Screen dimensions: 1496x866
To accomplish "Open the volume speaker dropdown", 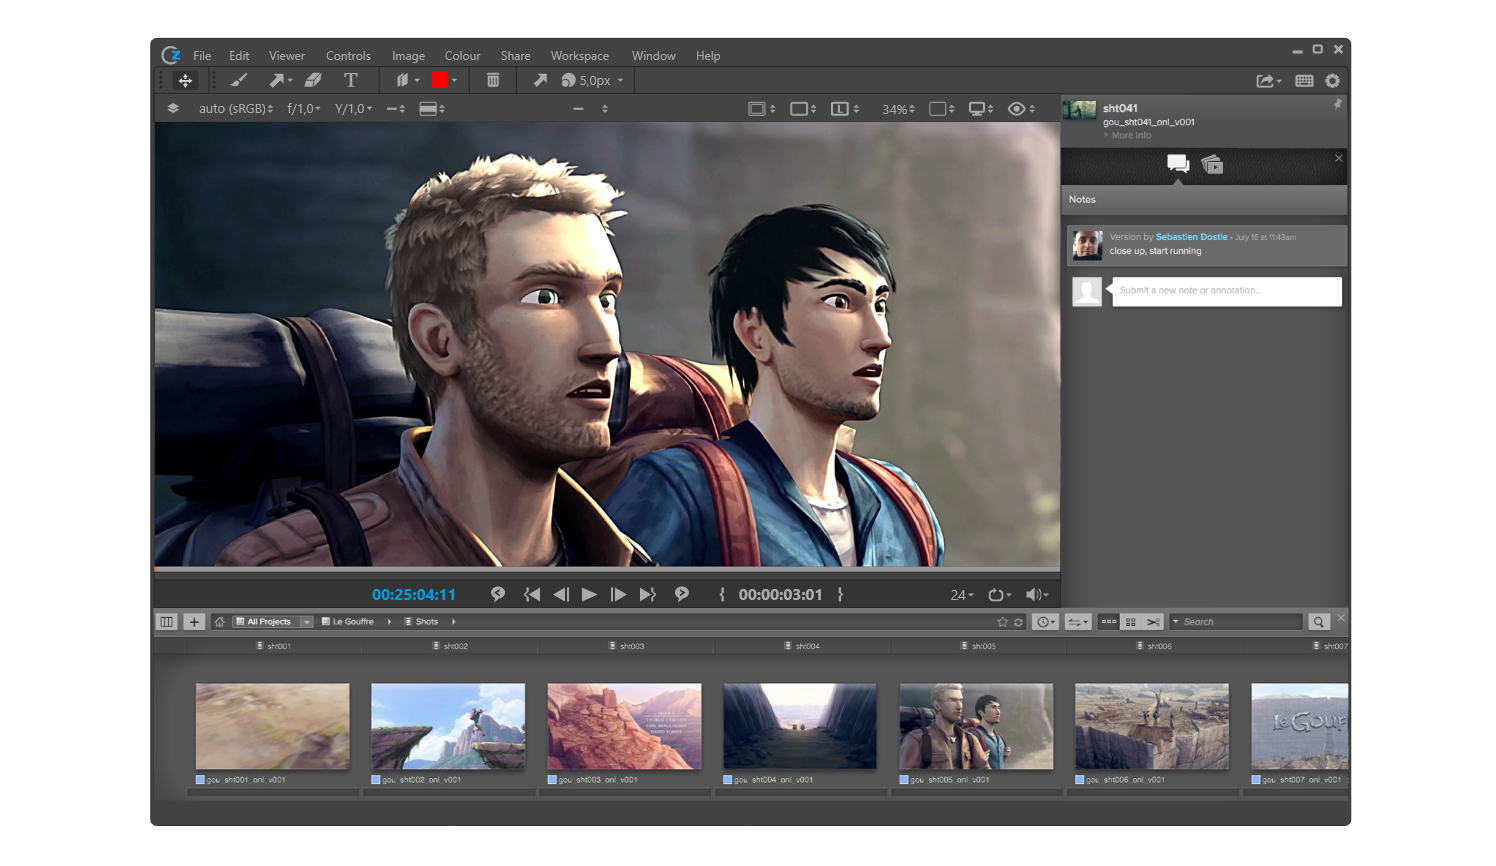I will pyautogui.click(x=1037, y=595).
